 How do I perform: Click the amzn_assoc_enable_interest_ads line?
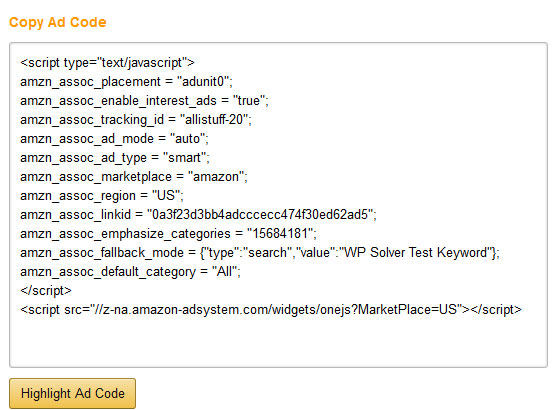[144, 100]
